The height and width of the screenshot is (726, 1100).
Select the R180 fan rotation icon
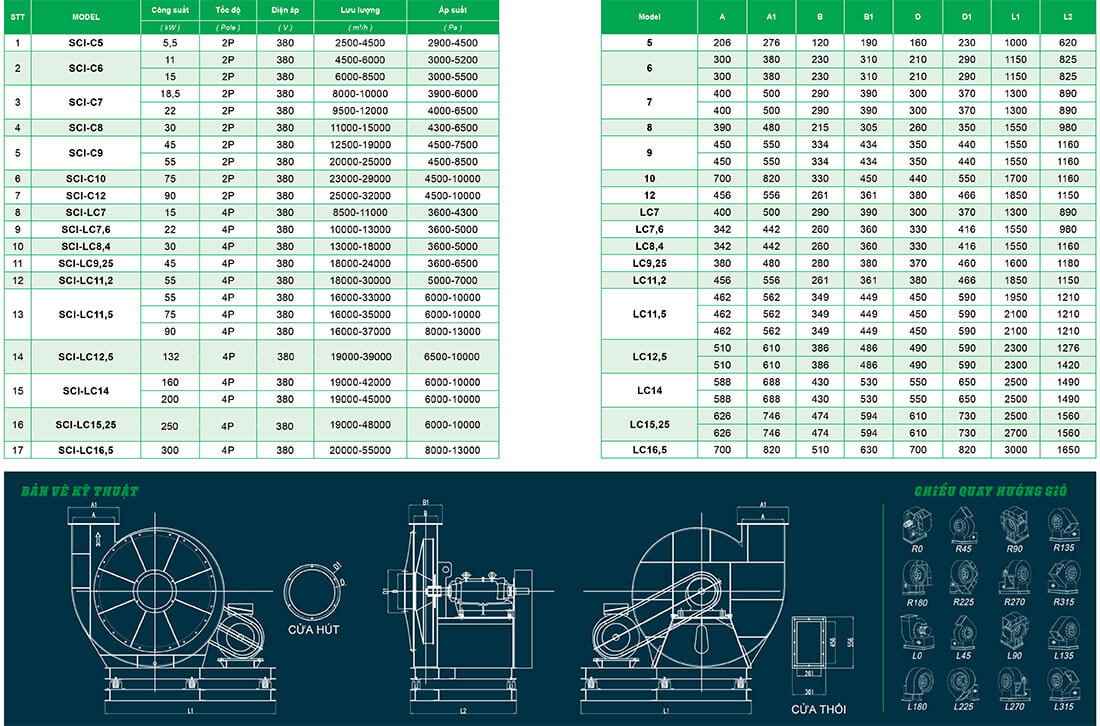coord(916,578)
